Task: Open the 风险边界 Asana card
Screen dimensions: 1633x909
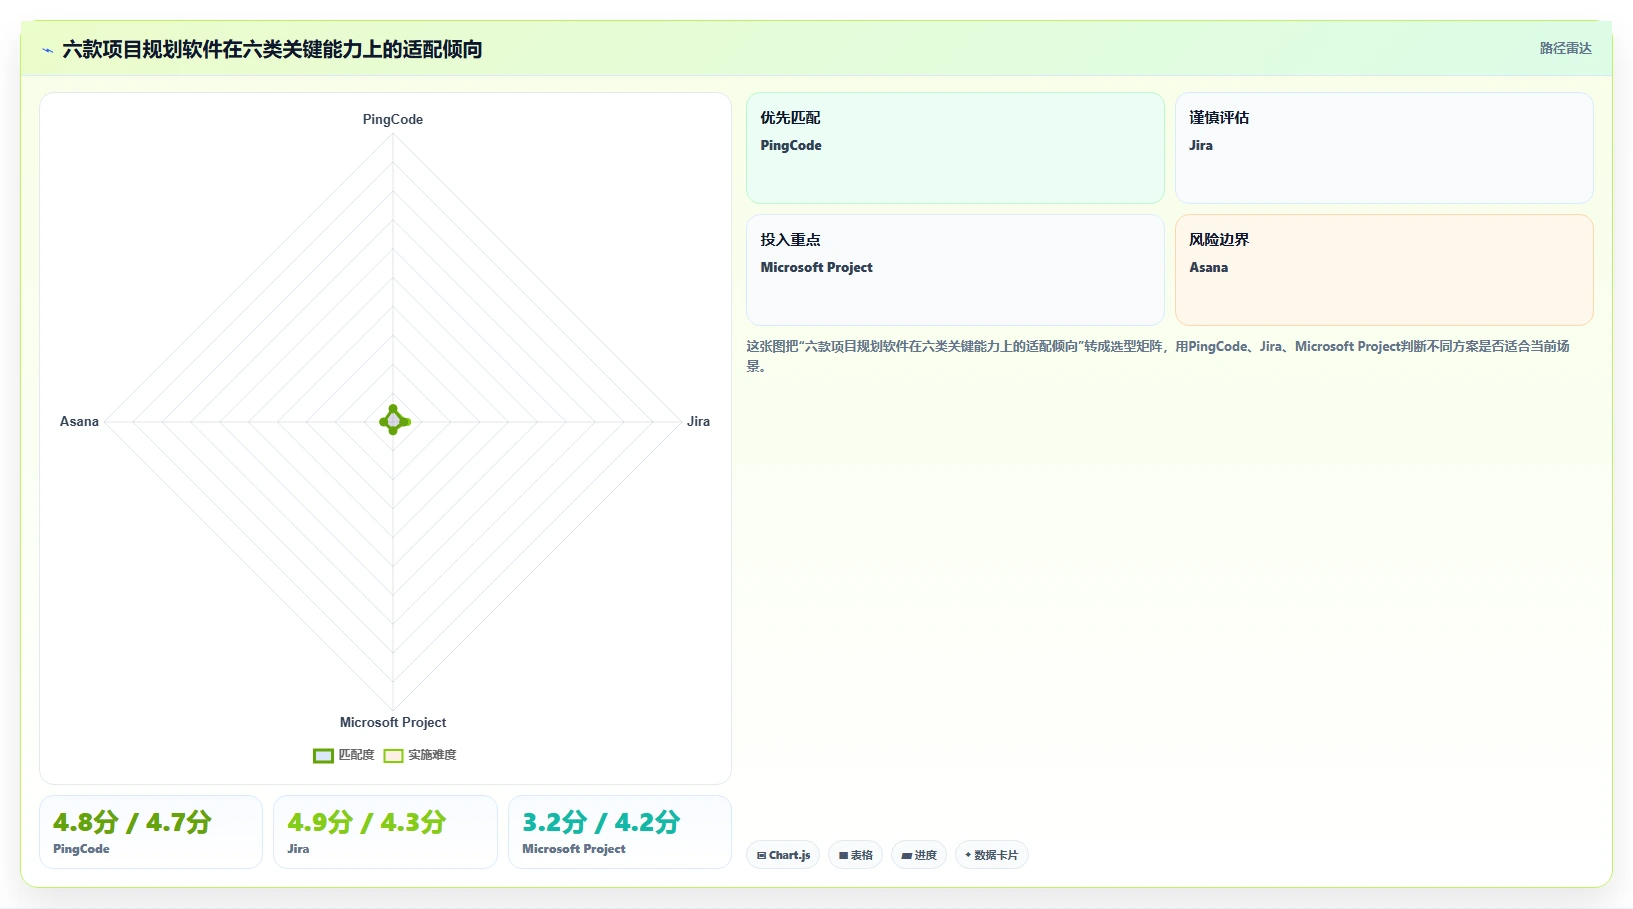Action: [x=1384, y=270]
